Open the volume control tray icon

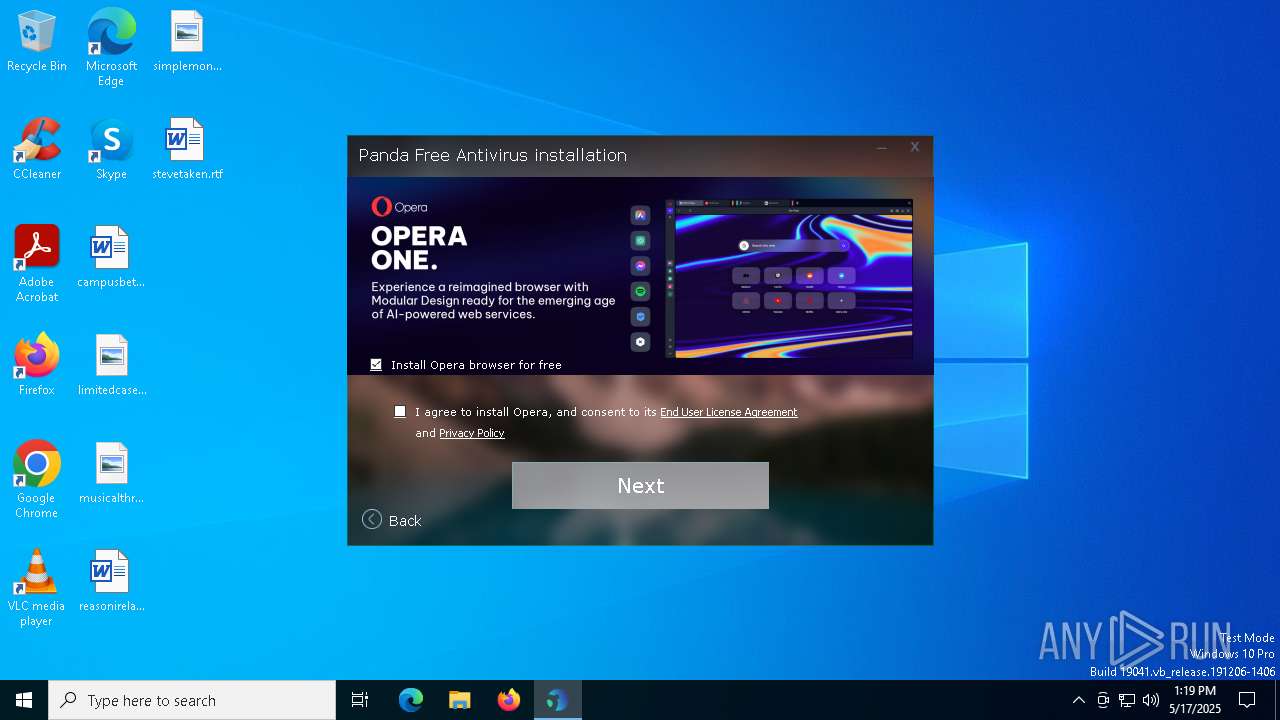(x=1151, y=700)
